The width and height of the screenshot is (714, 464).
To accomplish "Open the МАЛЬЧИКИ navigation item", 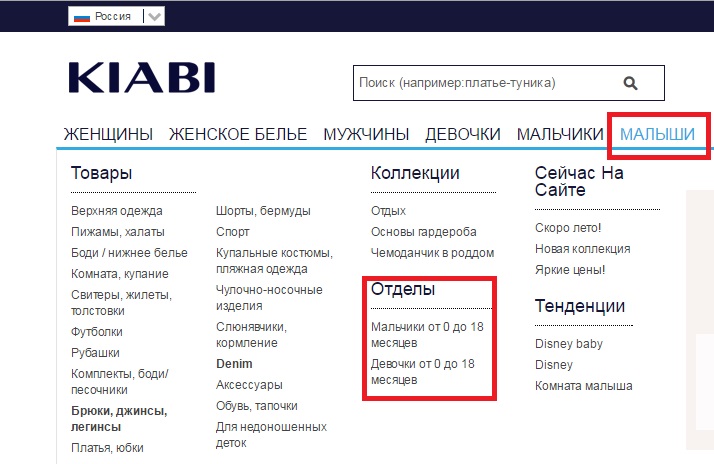I will tap(560, 134).
